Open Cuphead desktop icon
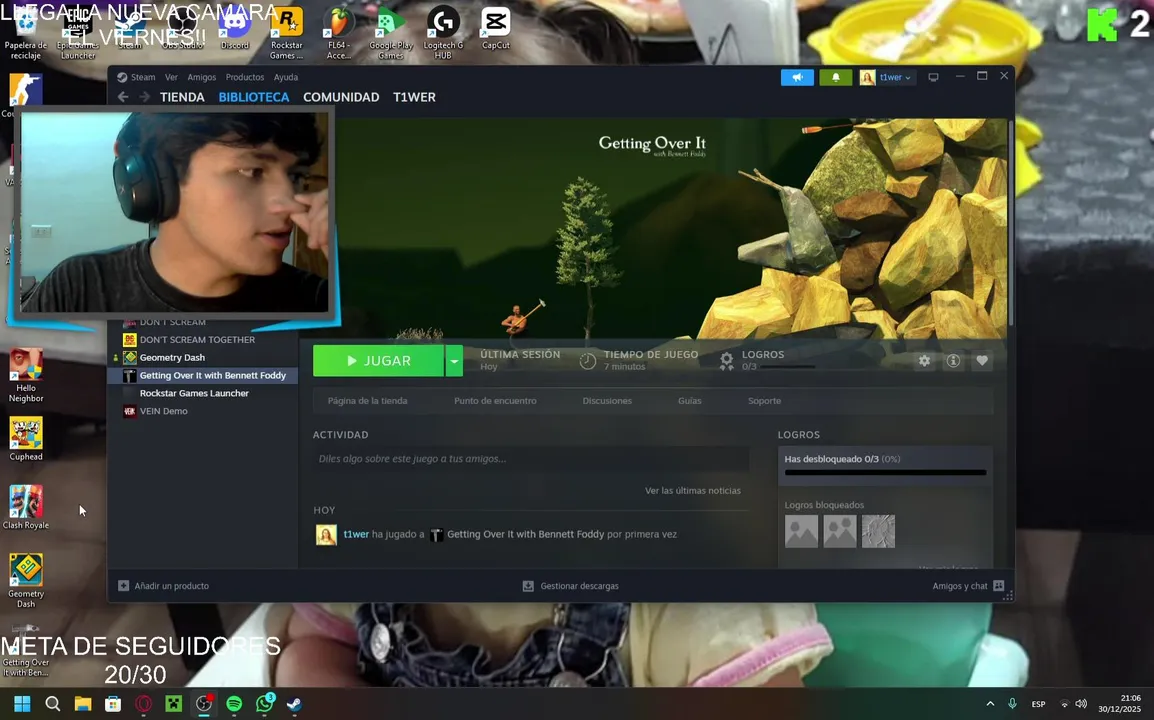The height and width of the screenshot is (720, 1154). pyautogui.click(x=26, y=440)
